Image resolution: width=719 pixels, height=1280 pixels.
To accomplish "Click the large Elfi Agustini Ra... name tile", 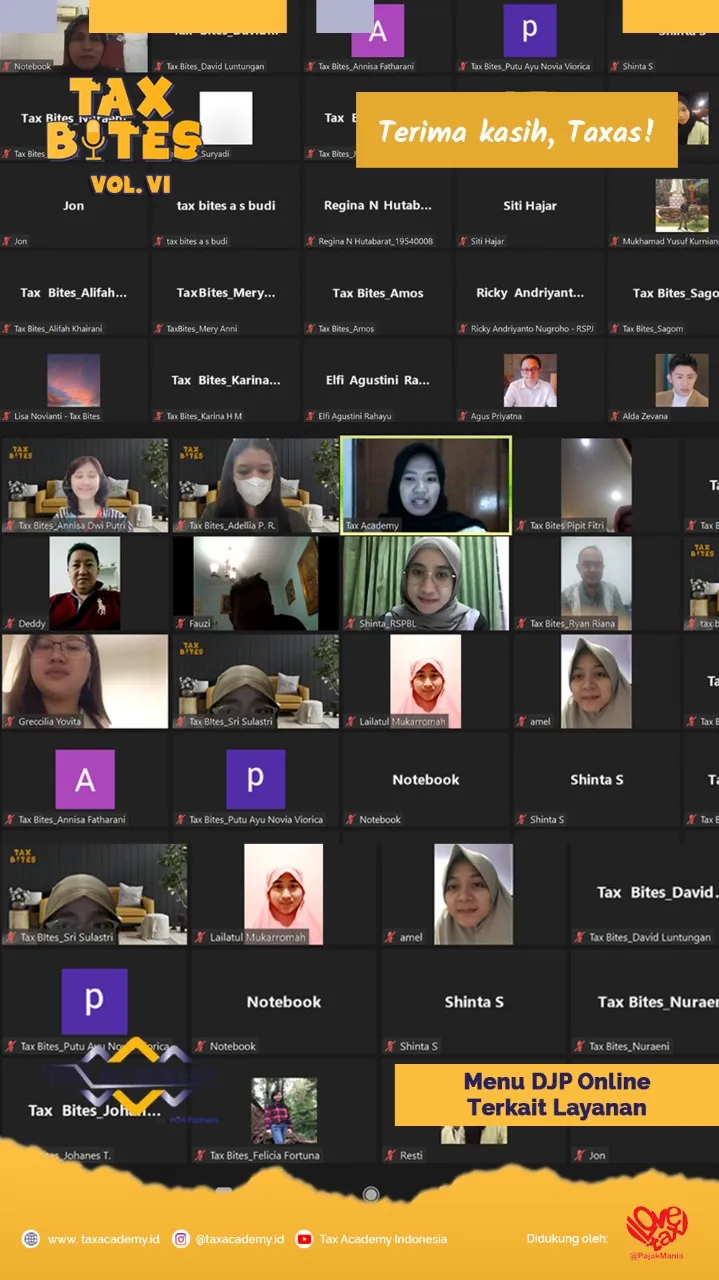I will pos(378,380).
